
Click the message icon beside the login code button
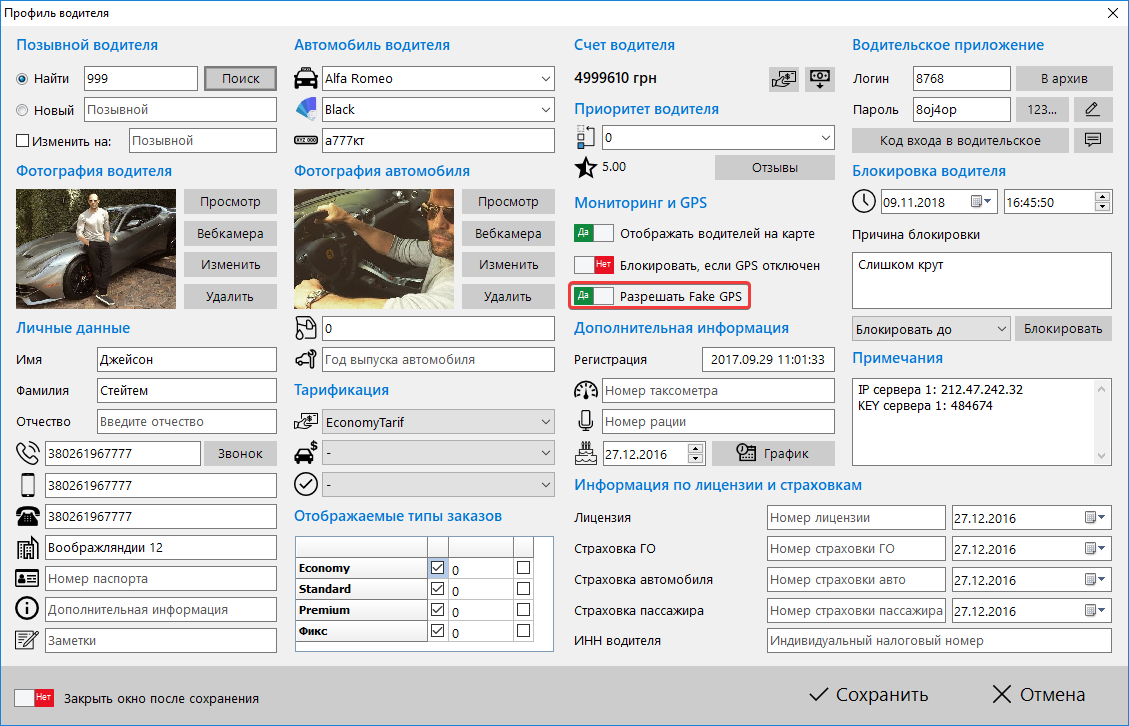(x=1092, y=140)
